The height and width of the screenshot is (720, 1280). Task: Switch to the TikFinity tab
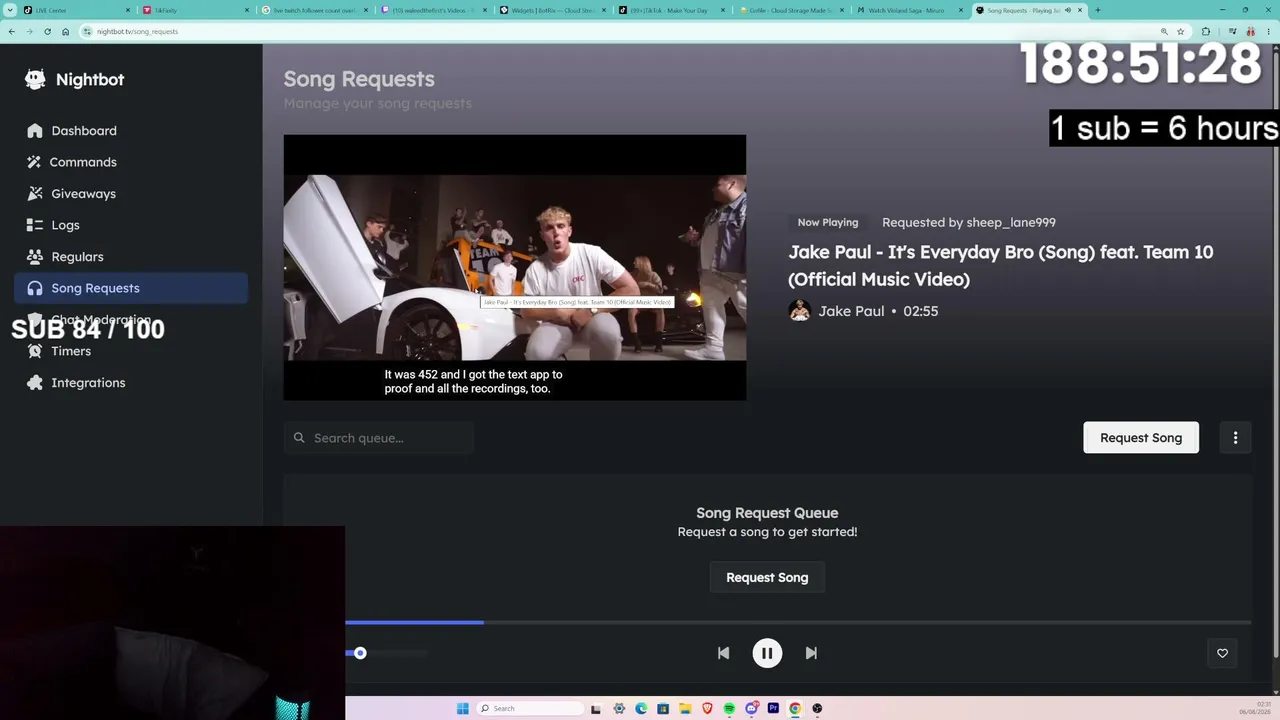194,10
